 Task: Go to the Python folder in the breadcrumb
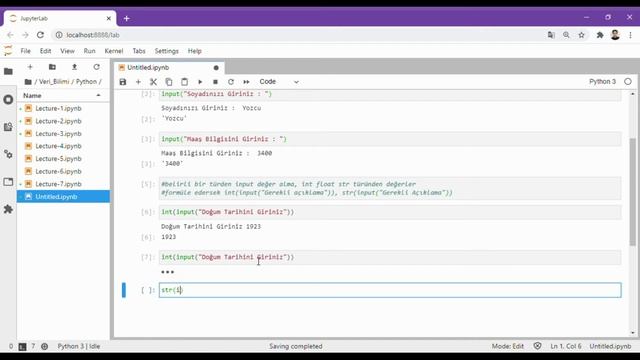coord(87,82)
